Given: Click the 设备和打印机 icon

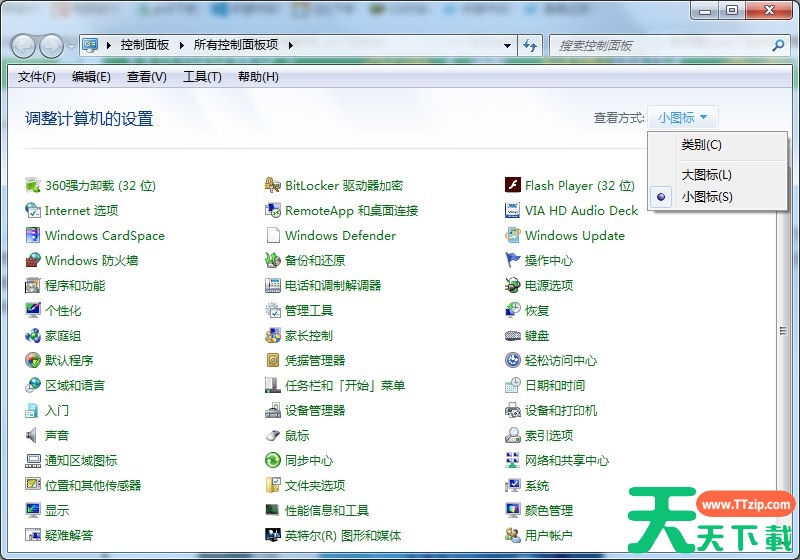Looking at the screenshot, I should [513, 411].
